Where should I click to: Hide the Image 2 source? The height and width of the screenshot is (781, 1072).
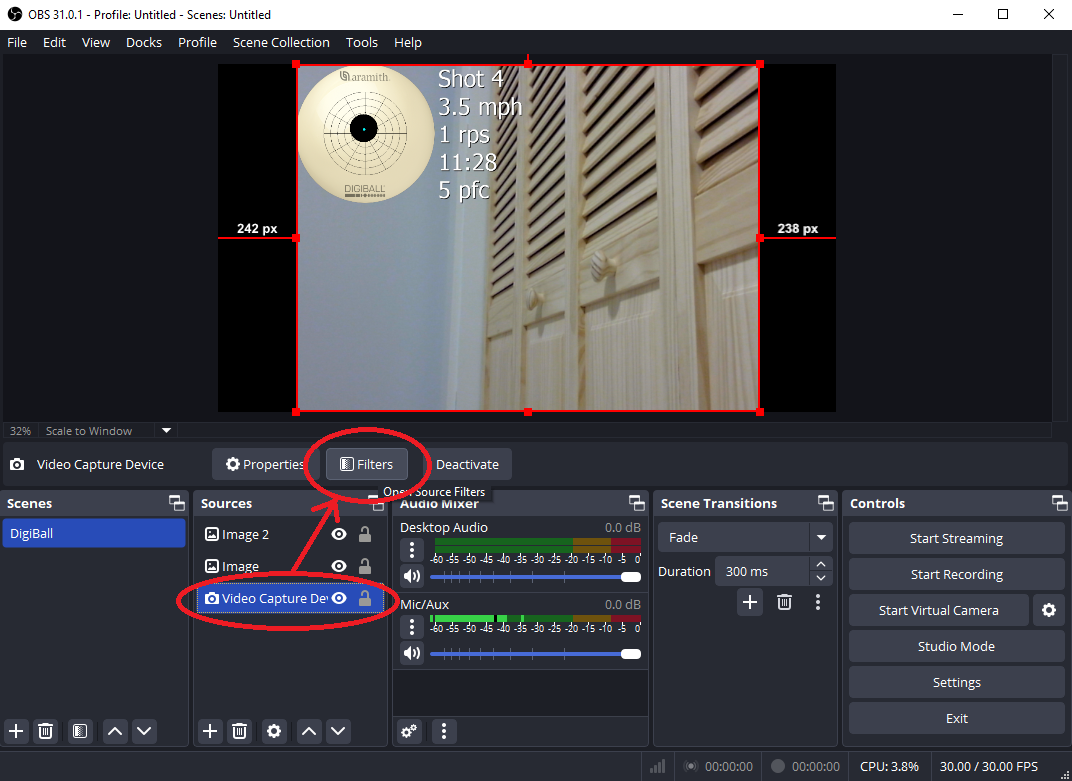click(x=339, y=535)
